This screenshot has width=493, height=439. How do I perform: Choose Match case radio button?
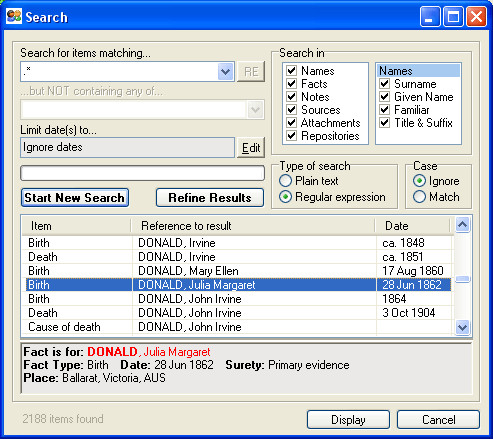(419, 197)
